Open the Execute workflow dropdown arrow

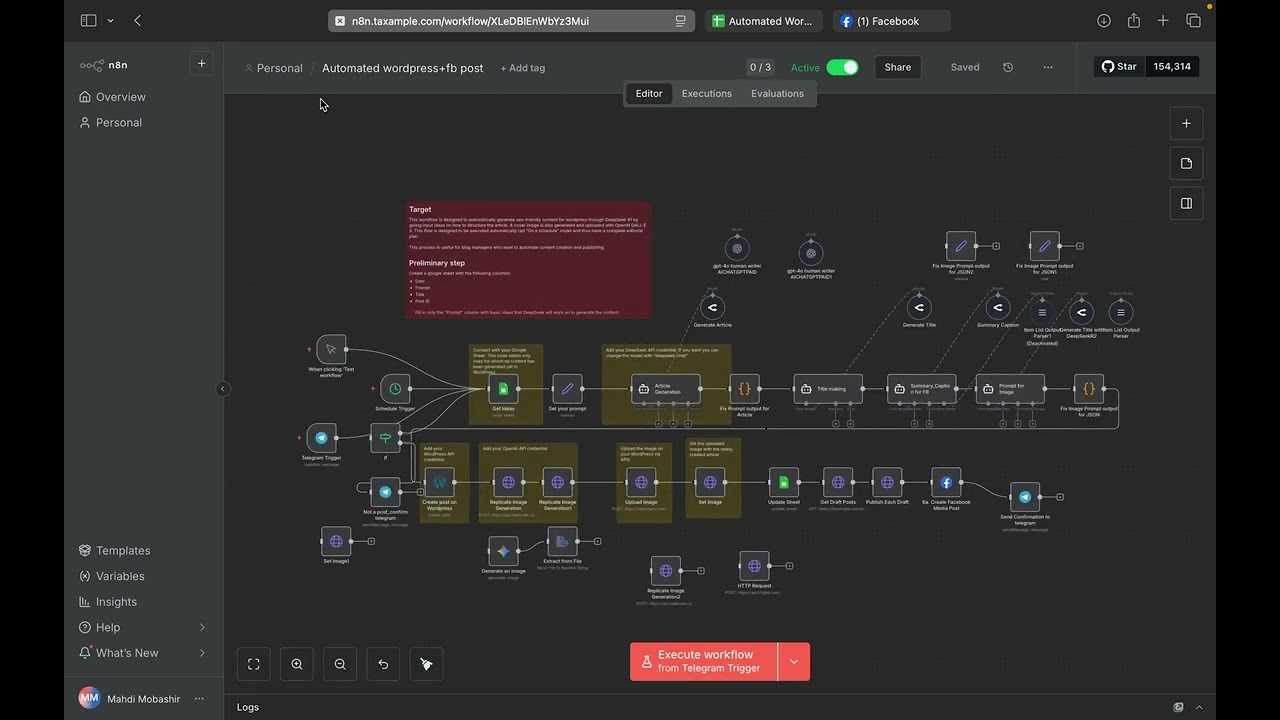[793, 661]
